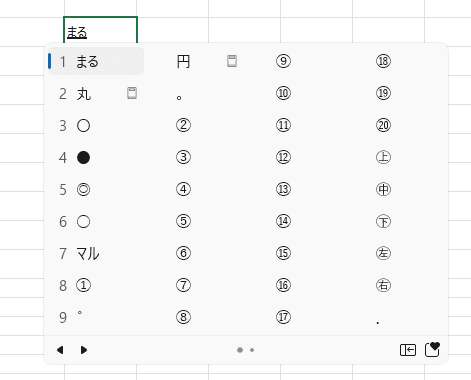This screenshot has width=471, height=380.
Task: Select the double circle ◎ candidate
Action: click(83, 190)
